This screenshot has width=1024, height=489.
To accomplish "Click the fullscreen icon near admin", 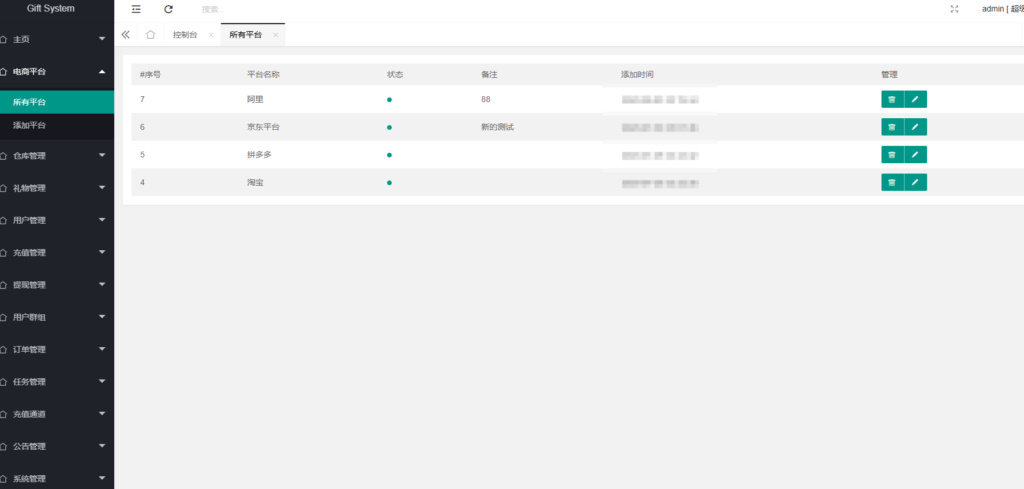I will coord(954,9).
